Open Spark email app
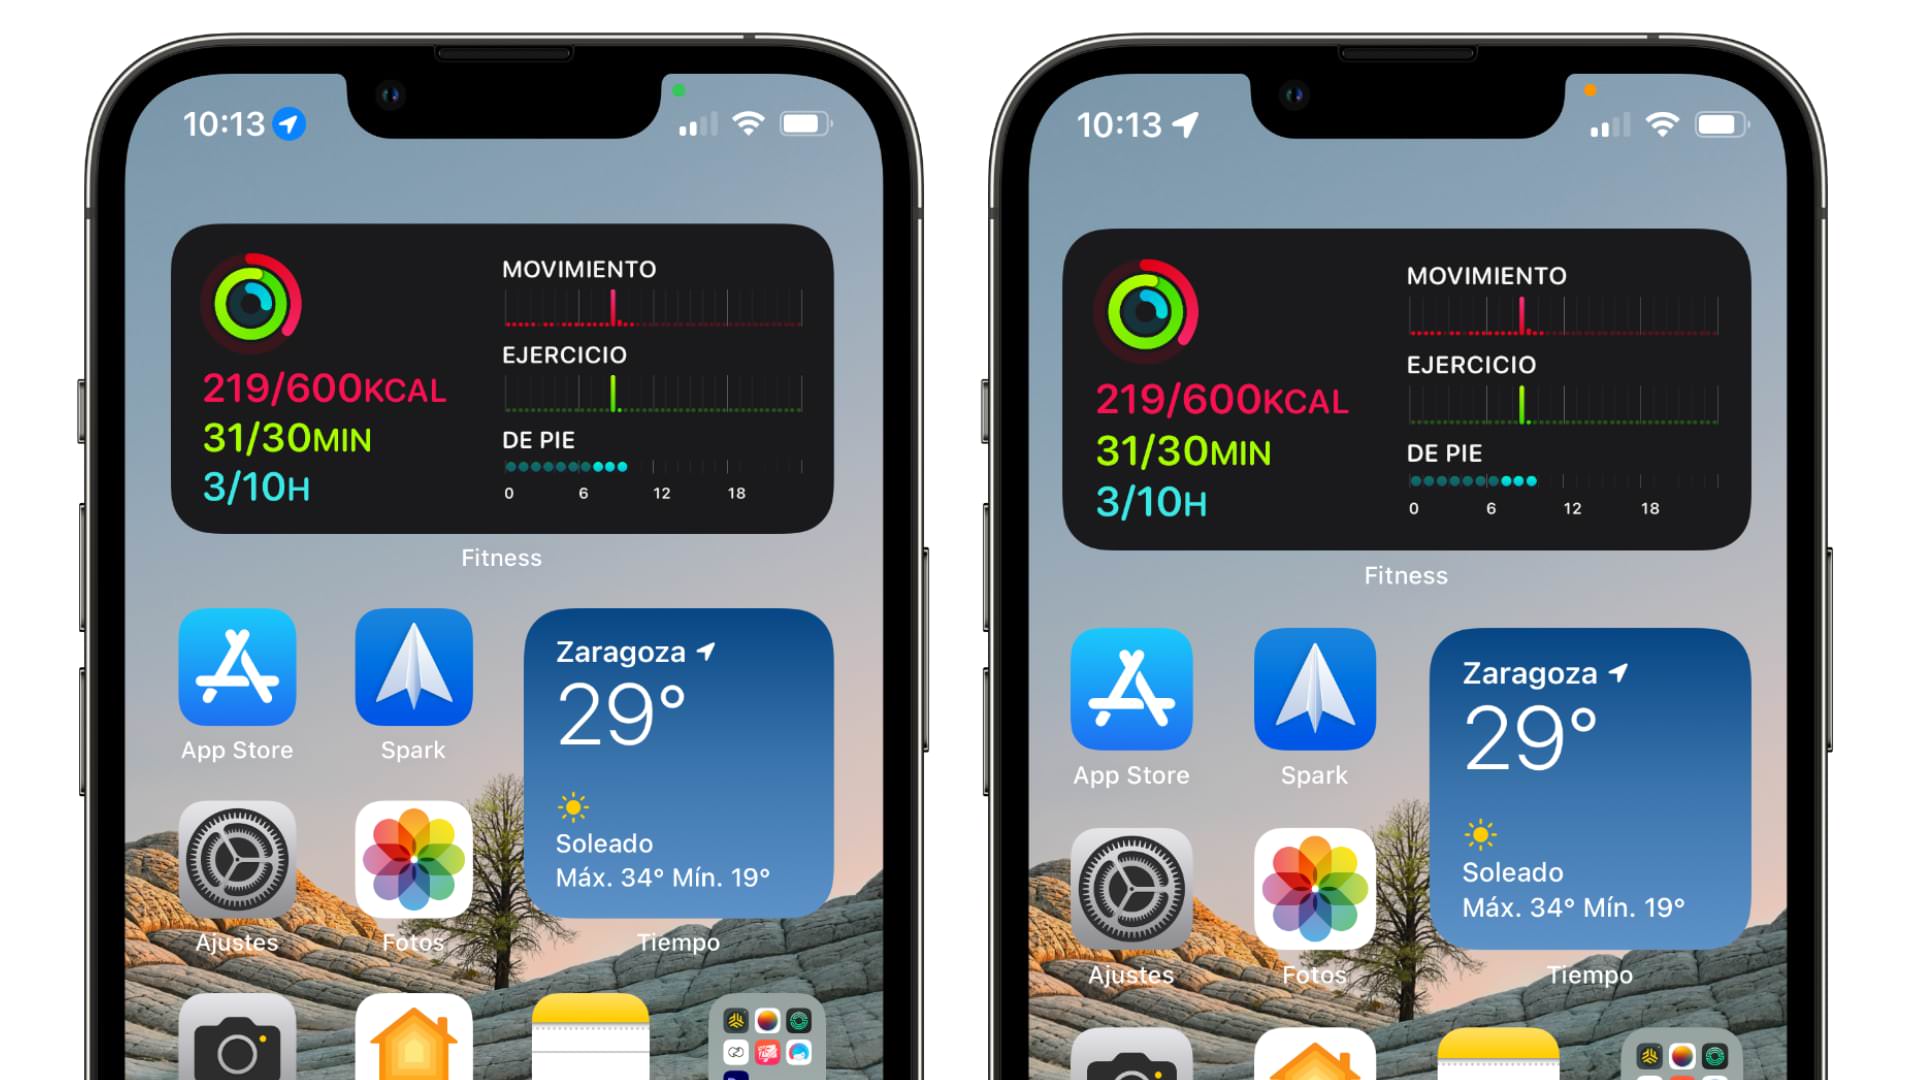Screen dimensions: 1920x1080 (415, 673)
